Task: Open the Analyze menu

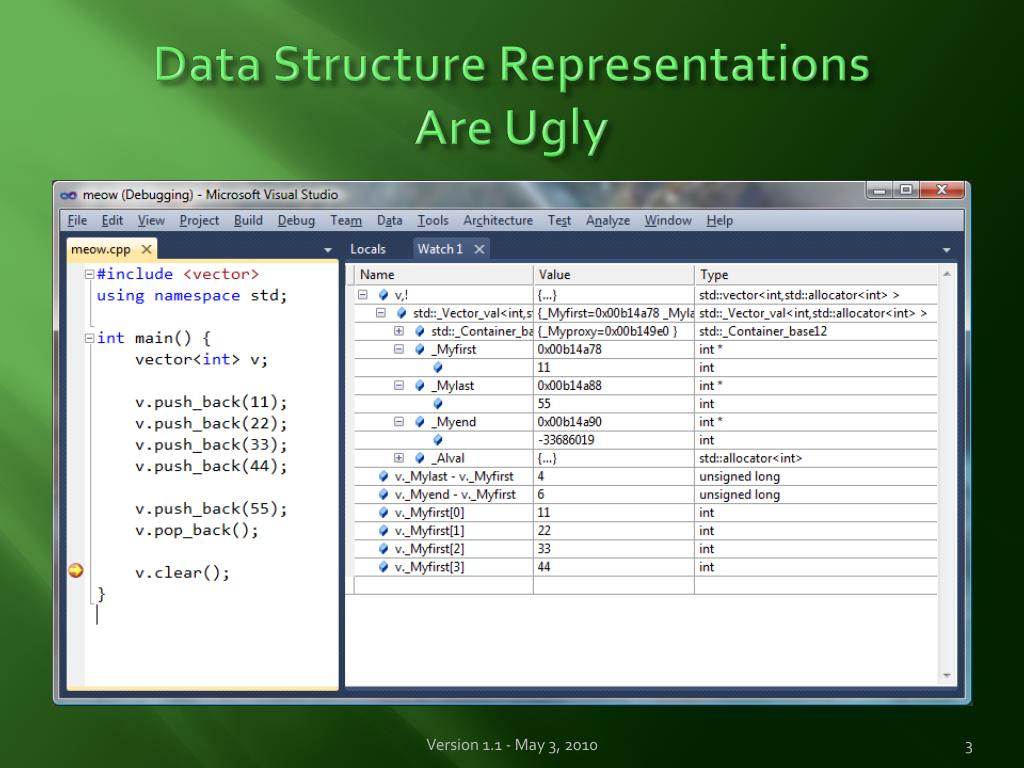Action: 607,221
